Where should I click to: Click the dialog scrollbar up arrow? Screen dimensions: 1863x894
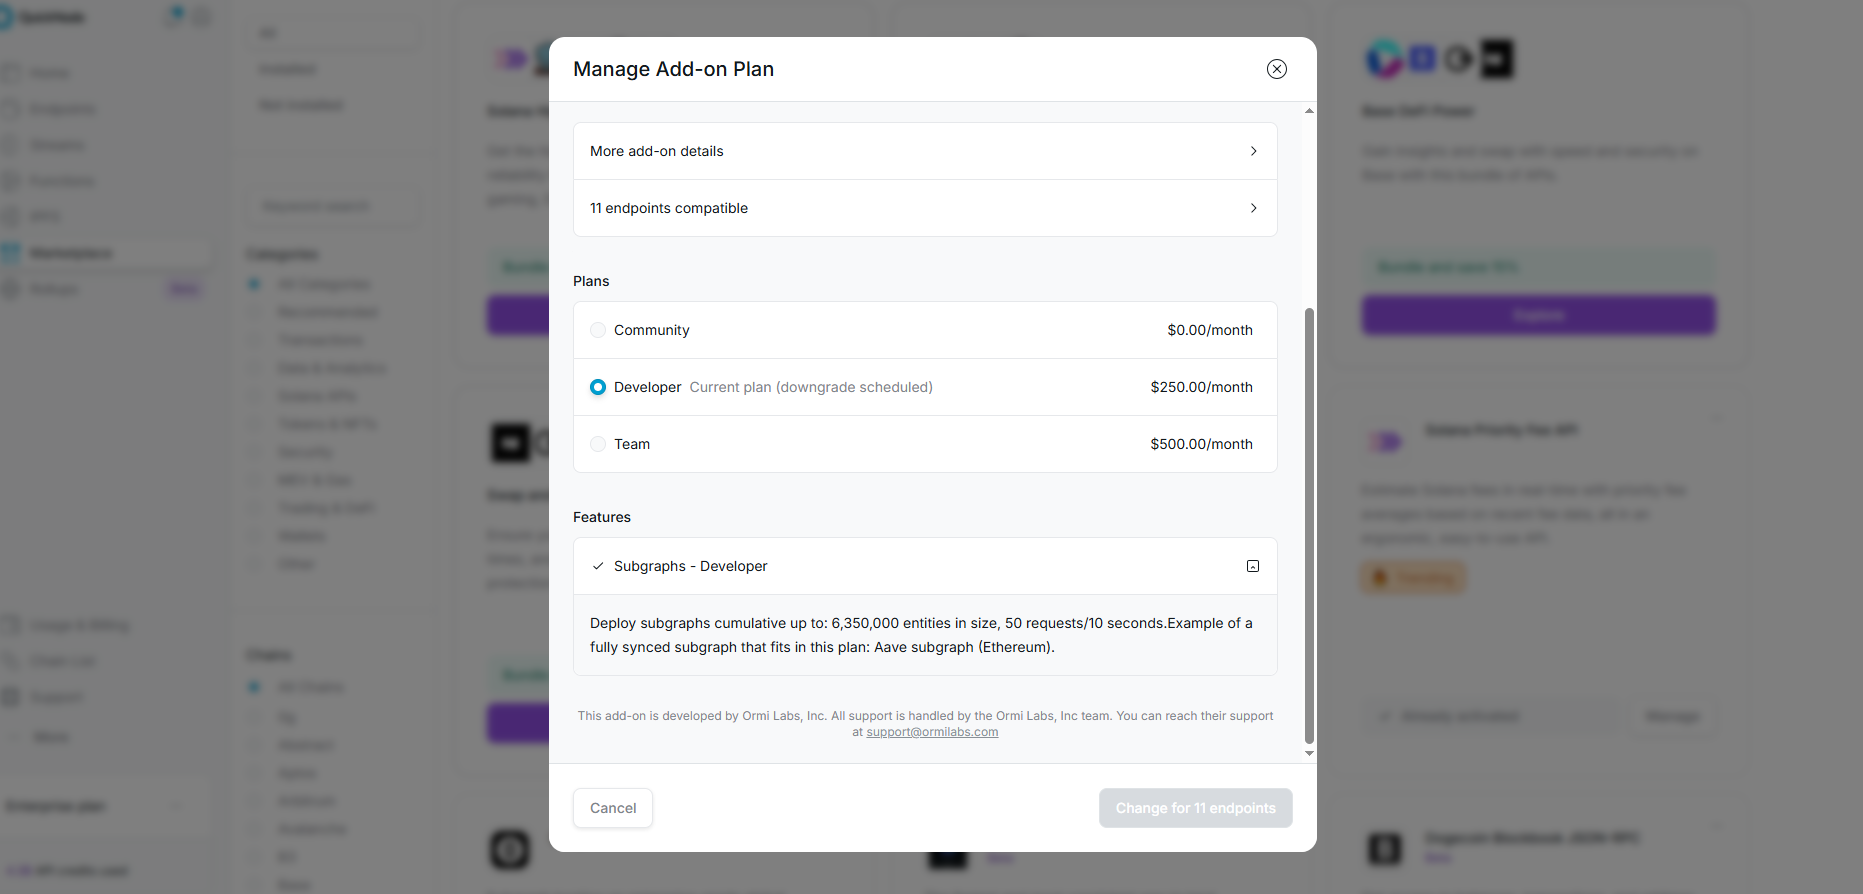pos(1309,111)
